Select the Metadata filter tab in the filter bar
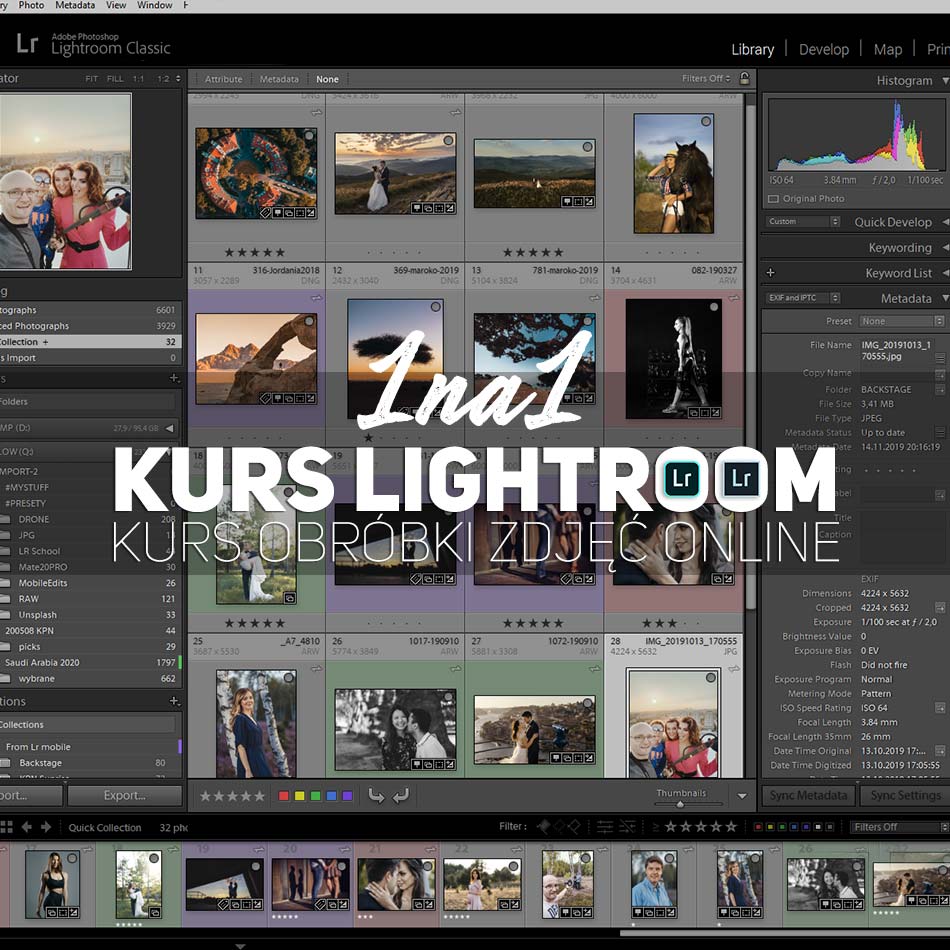Viewport: 950px width, 950px height. click(x=279, y=79)
